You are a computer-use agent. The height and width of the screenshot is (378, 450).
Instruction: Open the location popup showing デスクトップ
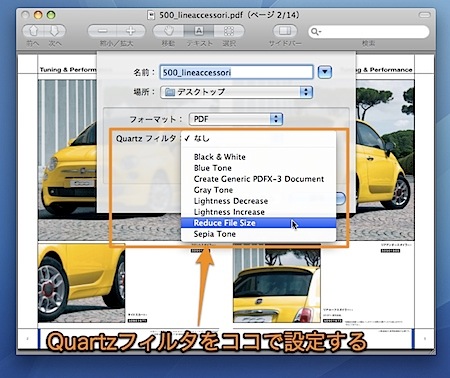click(236, 92)
